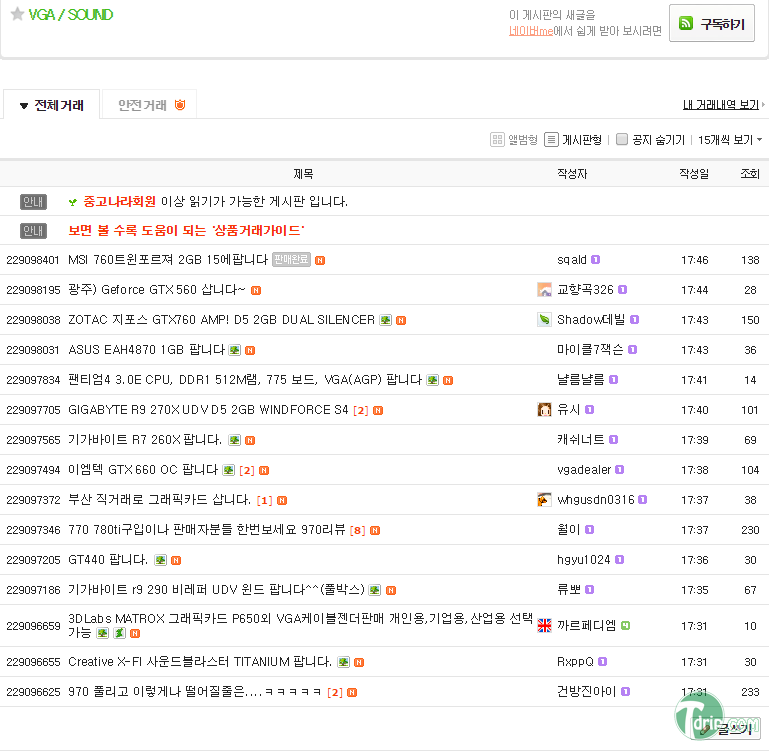Open ZOTAC 지포스 GTX760 AMP! post
The height and width of the screenshot is (751, 769).
[221, 320]
